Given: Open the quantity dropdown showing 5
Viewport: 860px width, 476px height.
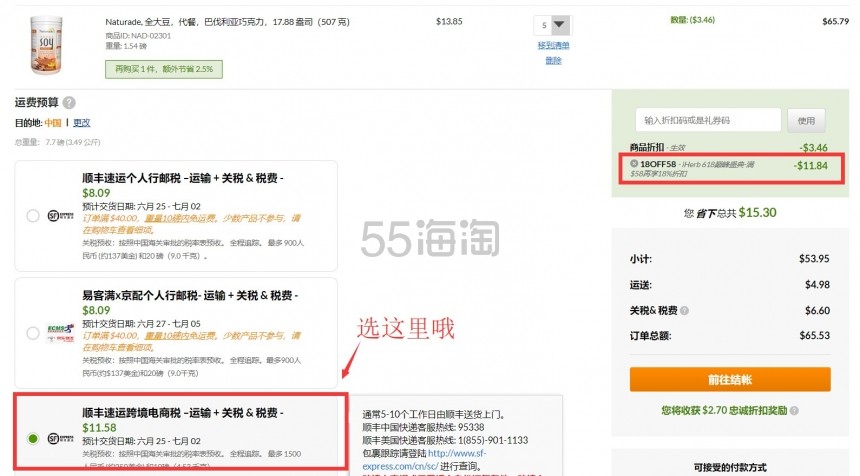Looking at the screenshot, I should pyautogui.click(x=553, y=25).
